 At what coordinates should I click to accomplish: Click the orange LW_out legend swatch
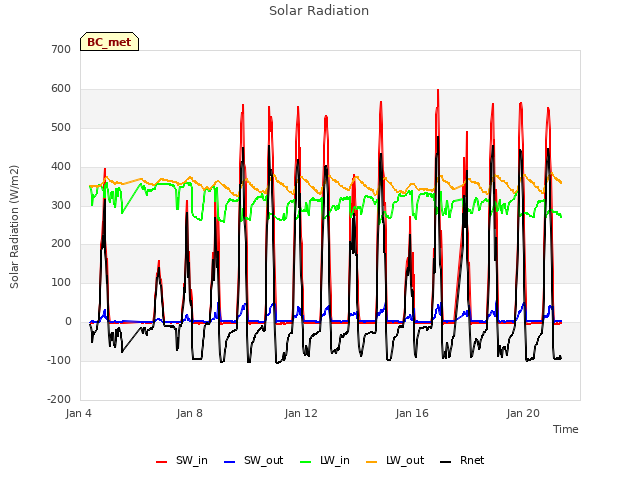coord(372,462)
